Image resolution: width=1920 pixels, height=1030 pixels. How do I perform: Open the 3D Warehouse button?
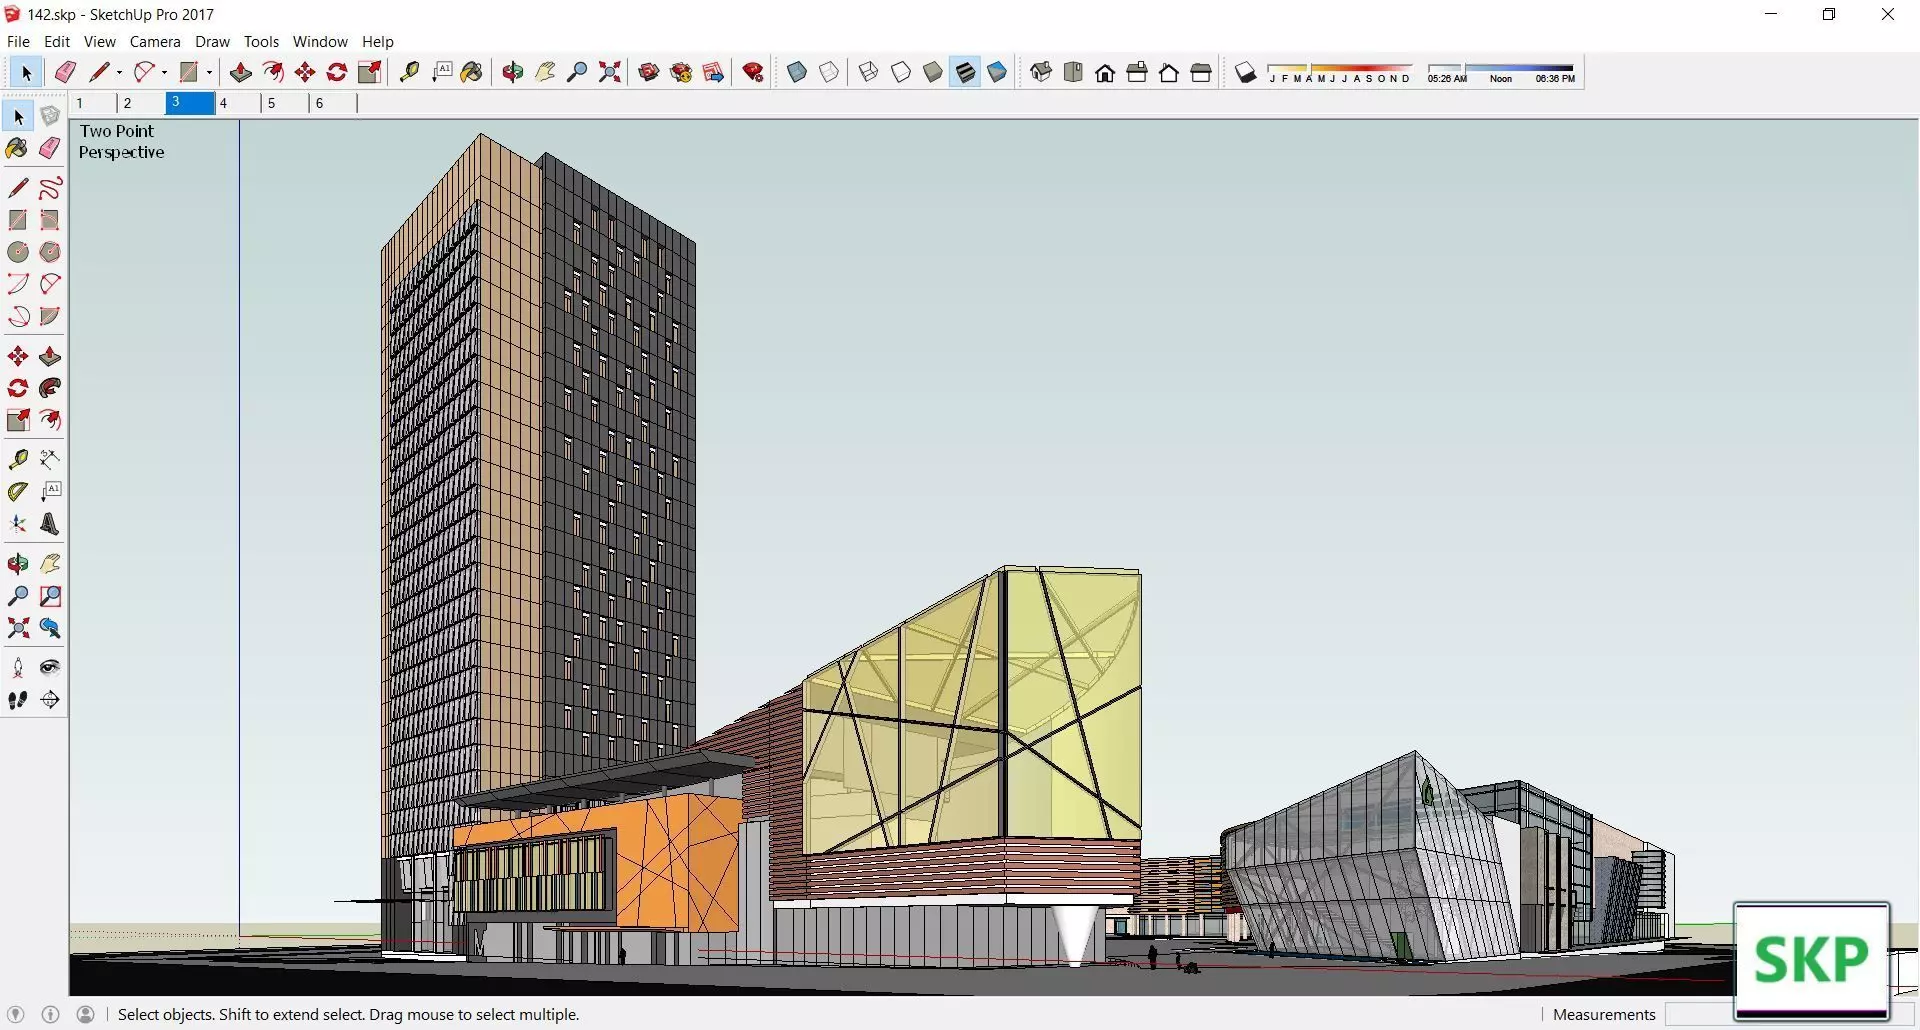coord(649,72)
